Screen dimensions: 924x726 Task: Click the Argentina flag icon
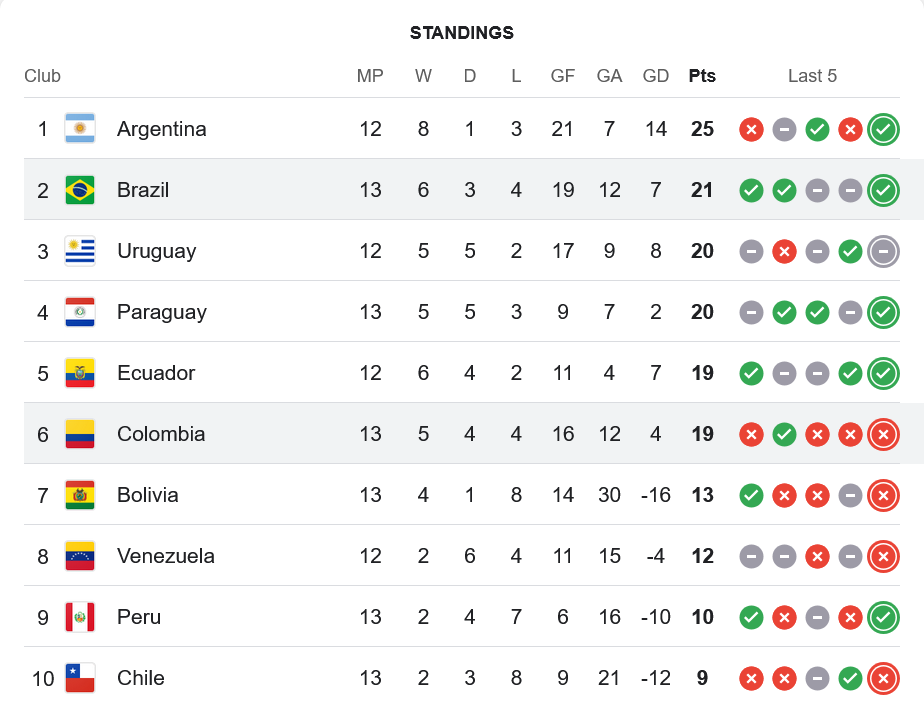pyautogui.click(x=80, y=129)
